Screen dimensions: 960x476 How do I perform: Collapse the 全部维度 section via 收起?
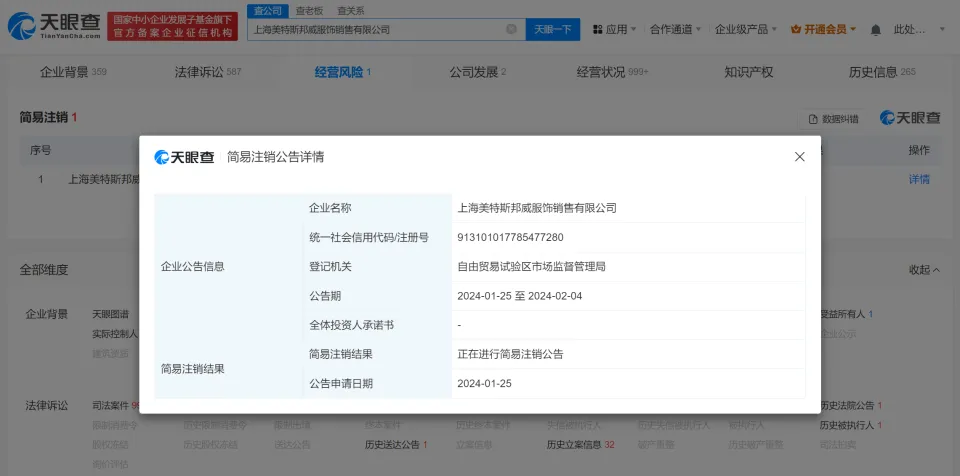(923, 270)
